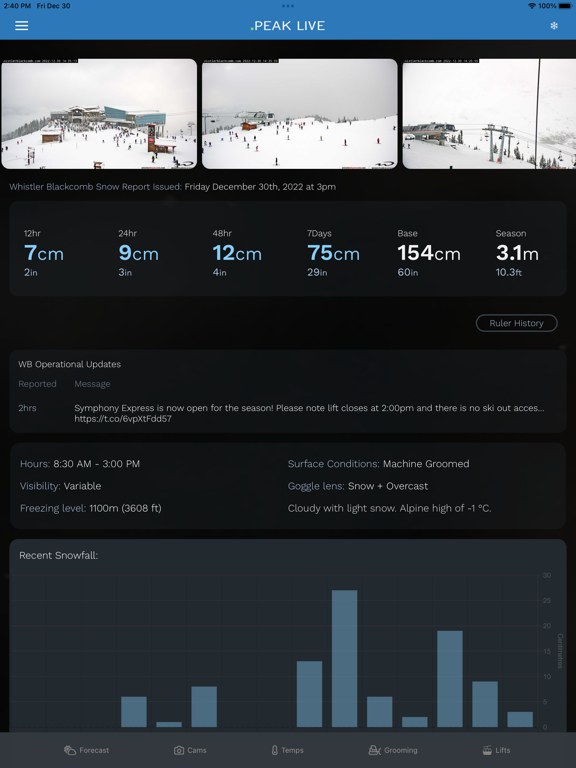Tap the Freezing level 1100m text
Viewport: 576px width, 768px height.
pyautogui.click(x=91, y=508)
